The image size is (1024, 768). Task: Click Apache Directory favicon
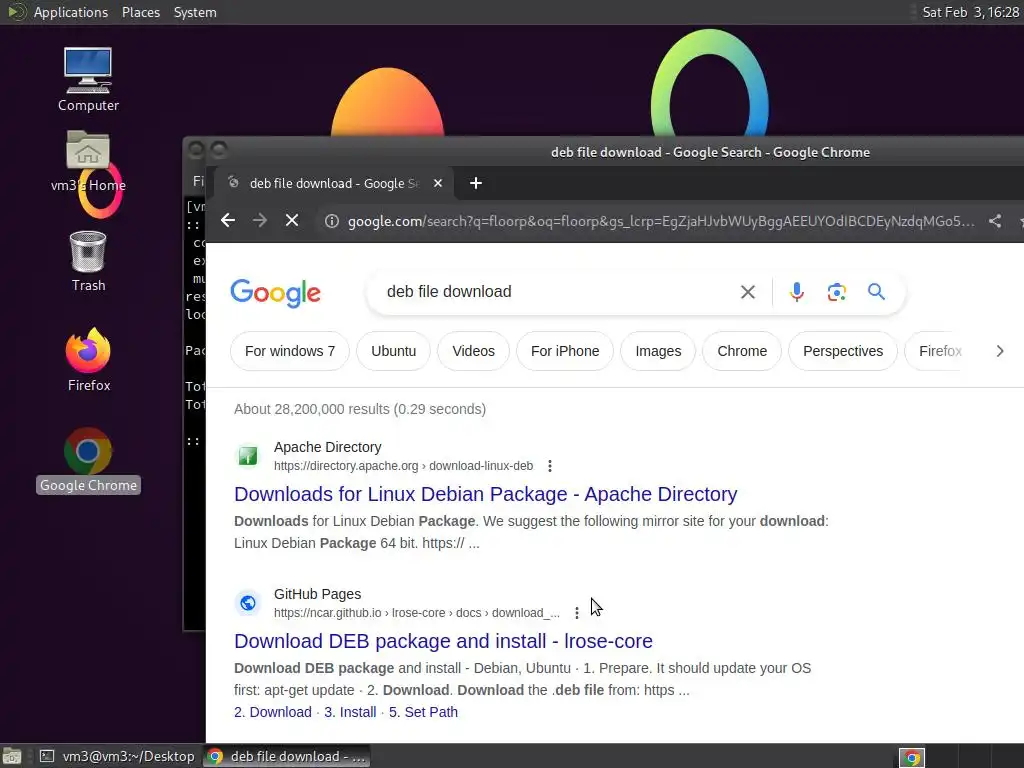[248, 456]
